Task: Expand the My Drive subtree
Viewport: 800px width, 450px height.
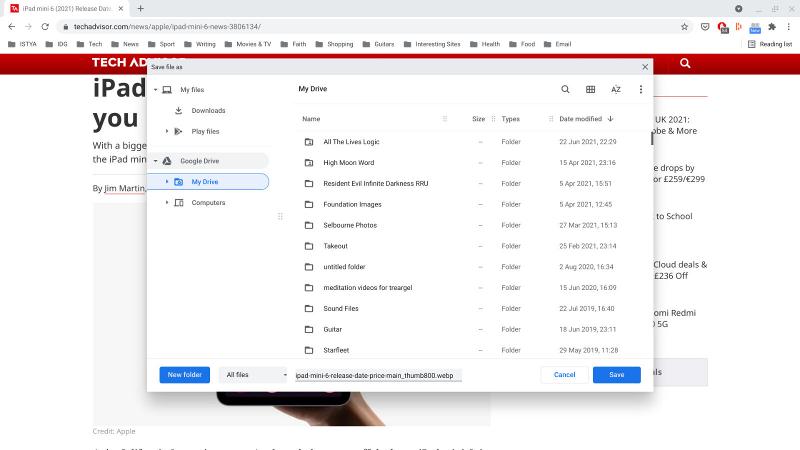Action: click(x=167, y=182)
